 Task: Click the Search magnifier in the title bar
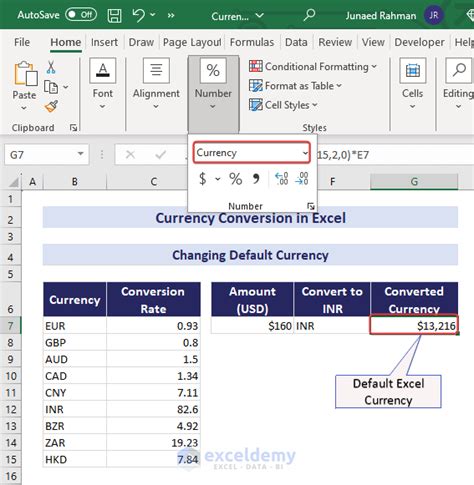310,15
